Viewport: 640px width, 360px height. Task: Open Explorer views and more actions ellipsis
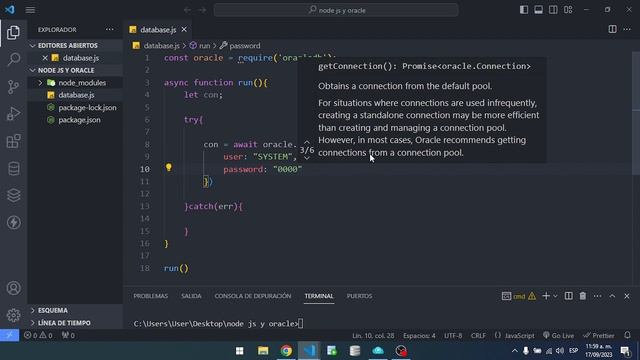coord(109,29)
